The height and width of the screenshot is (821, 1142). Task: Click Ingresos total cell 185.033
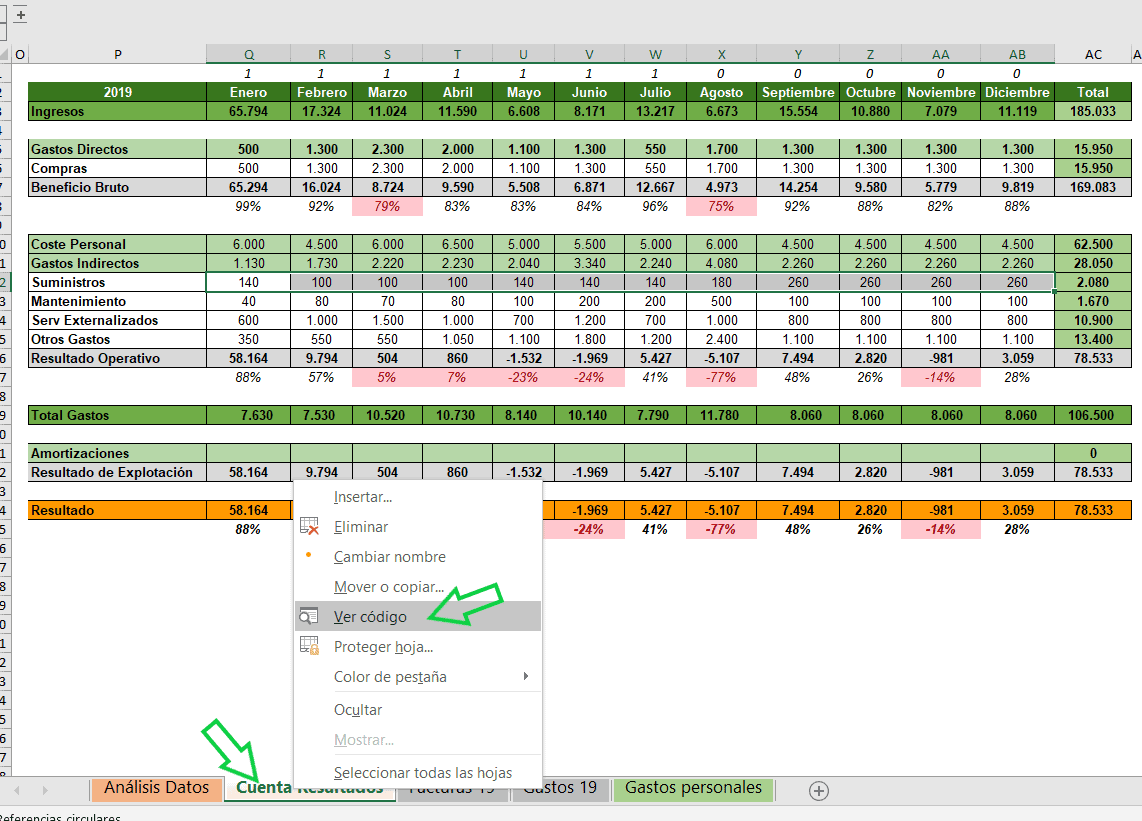[1092, 111]
